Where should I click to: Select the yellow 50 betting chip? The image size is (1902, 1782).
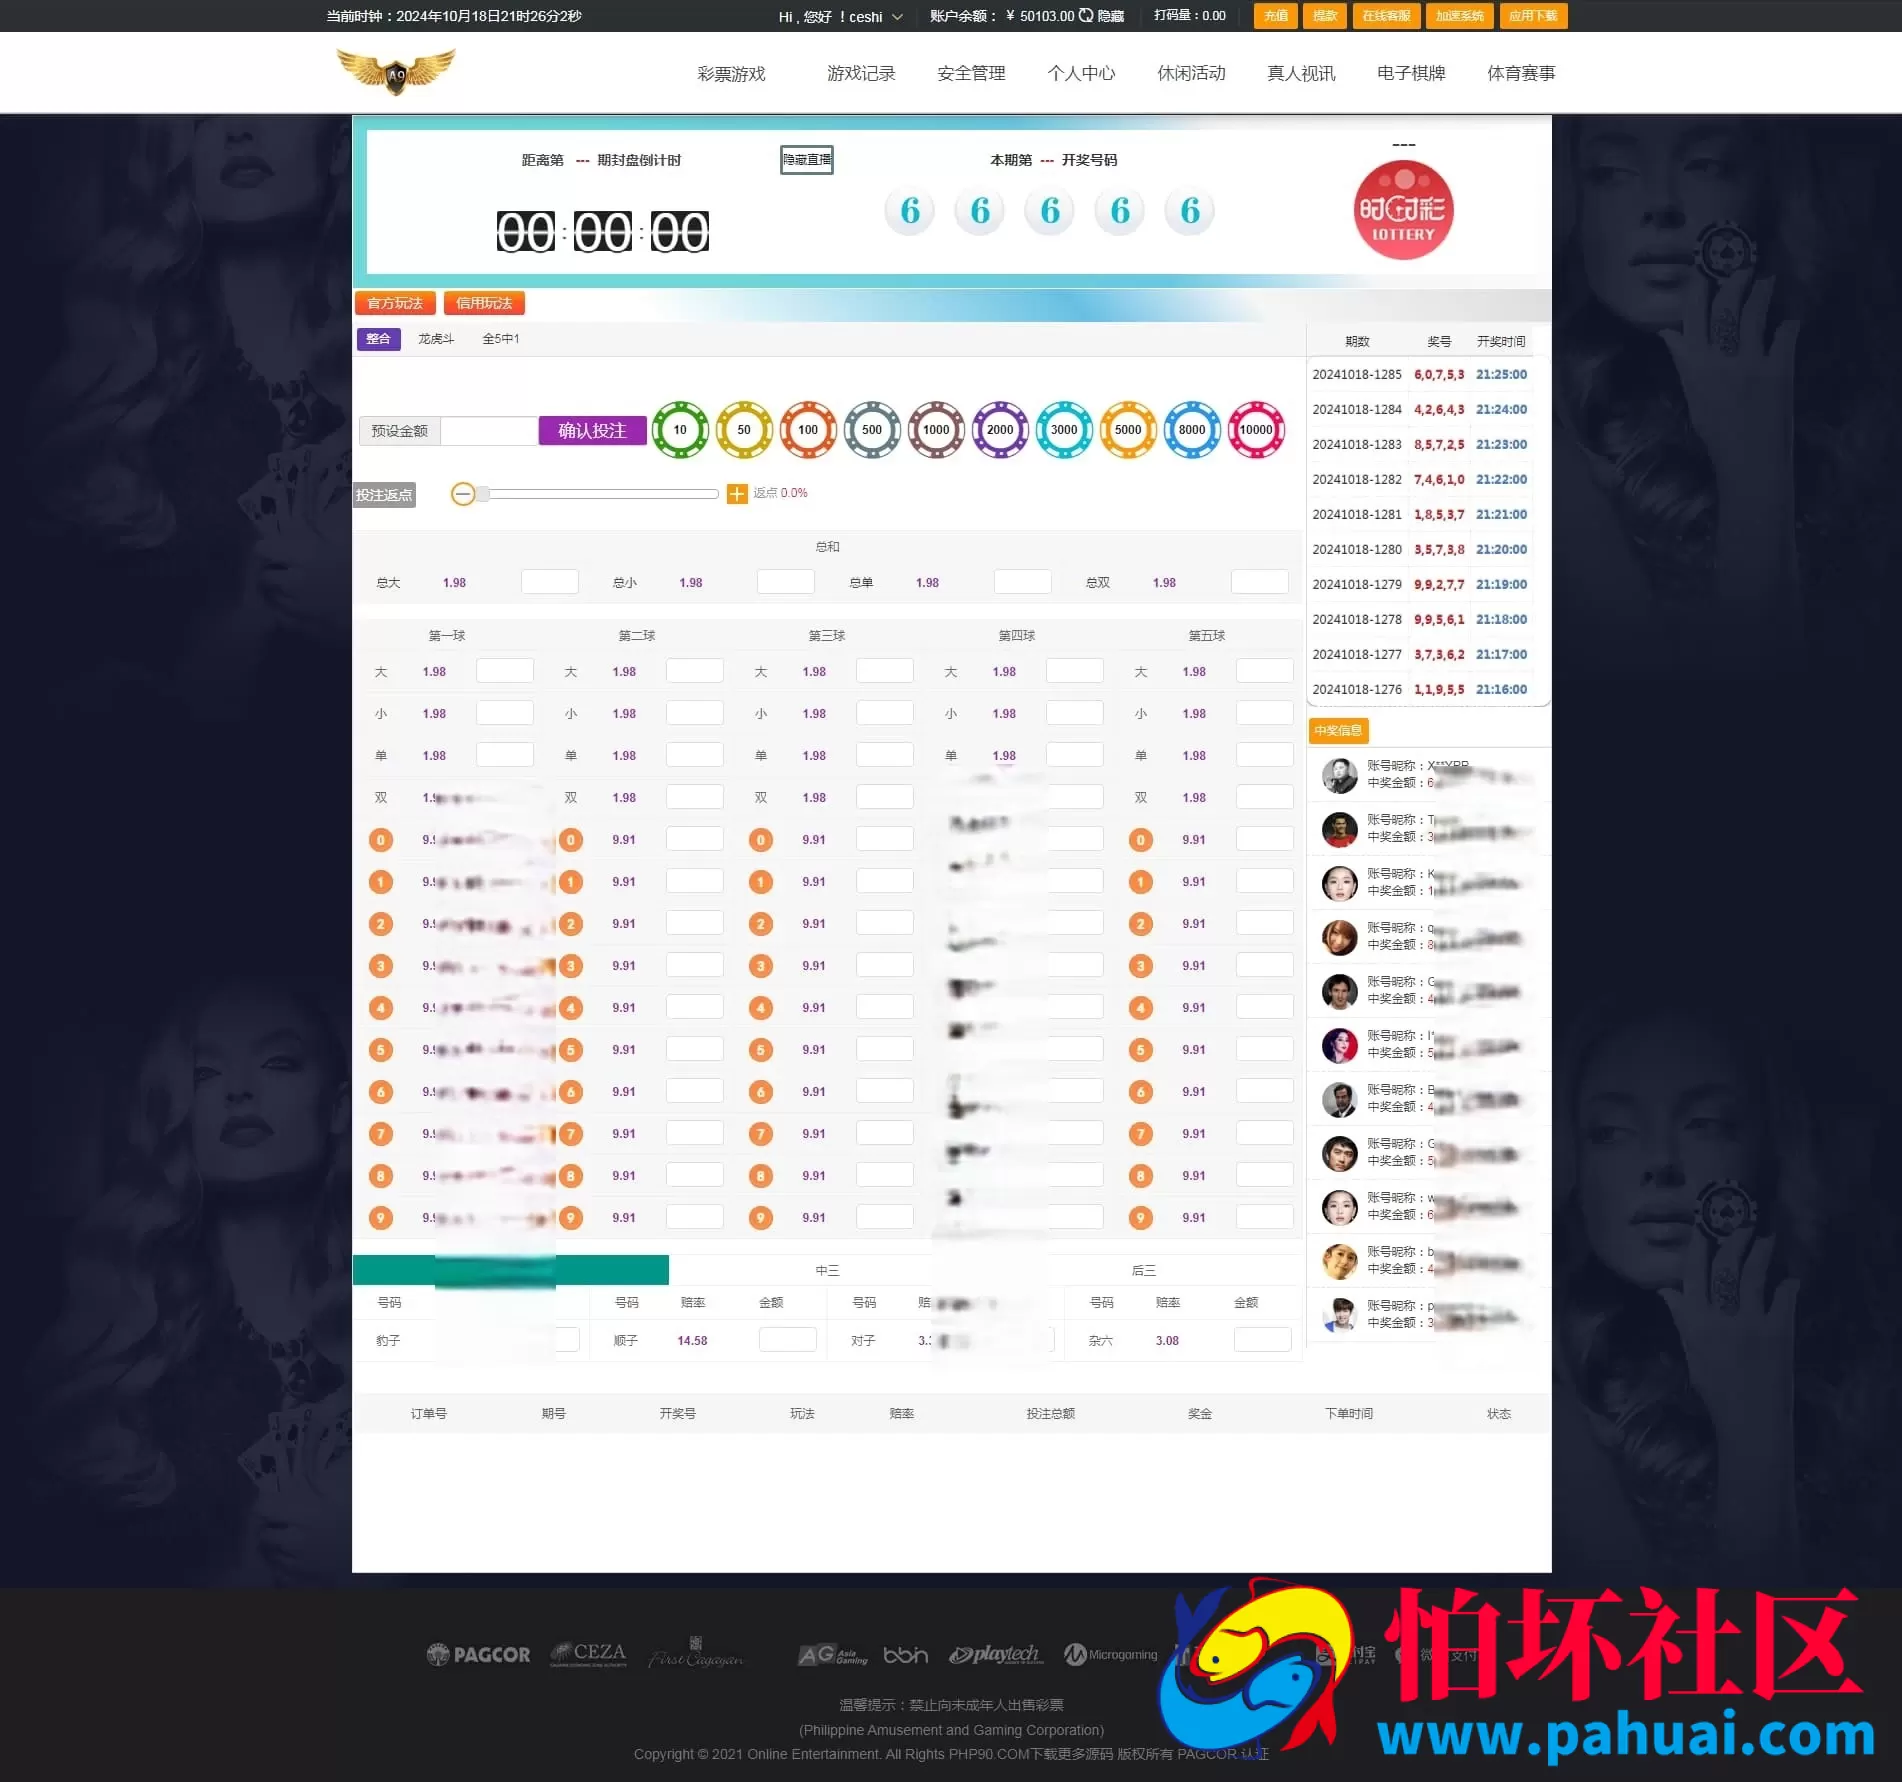click(744, 430)
